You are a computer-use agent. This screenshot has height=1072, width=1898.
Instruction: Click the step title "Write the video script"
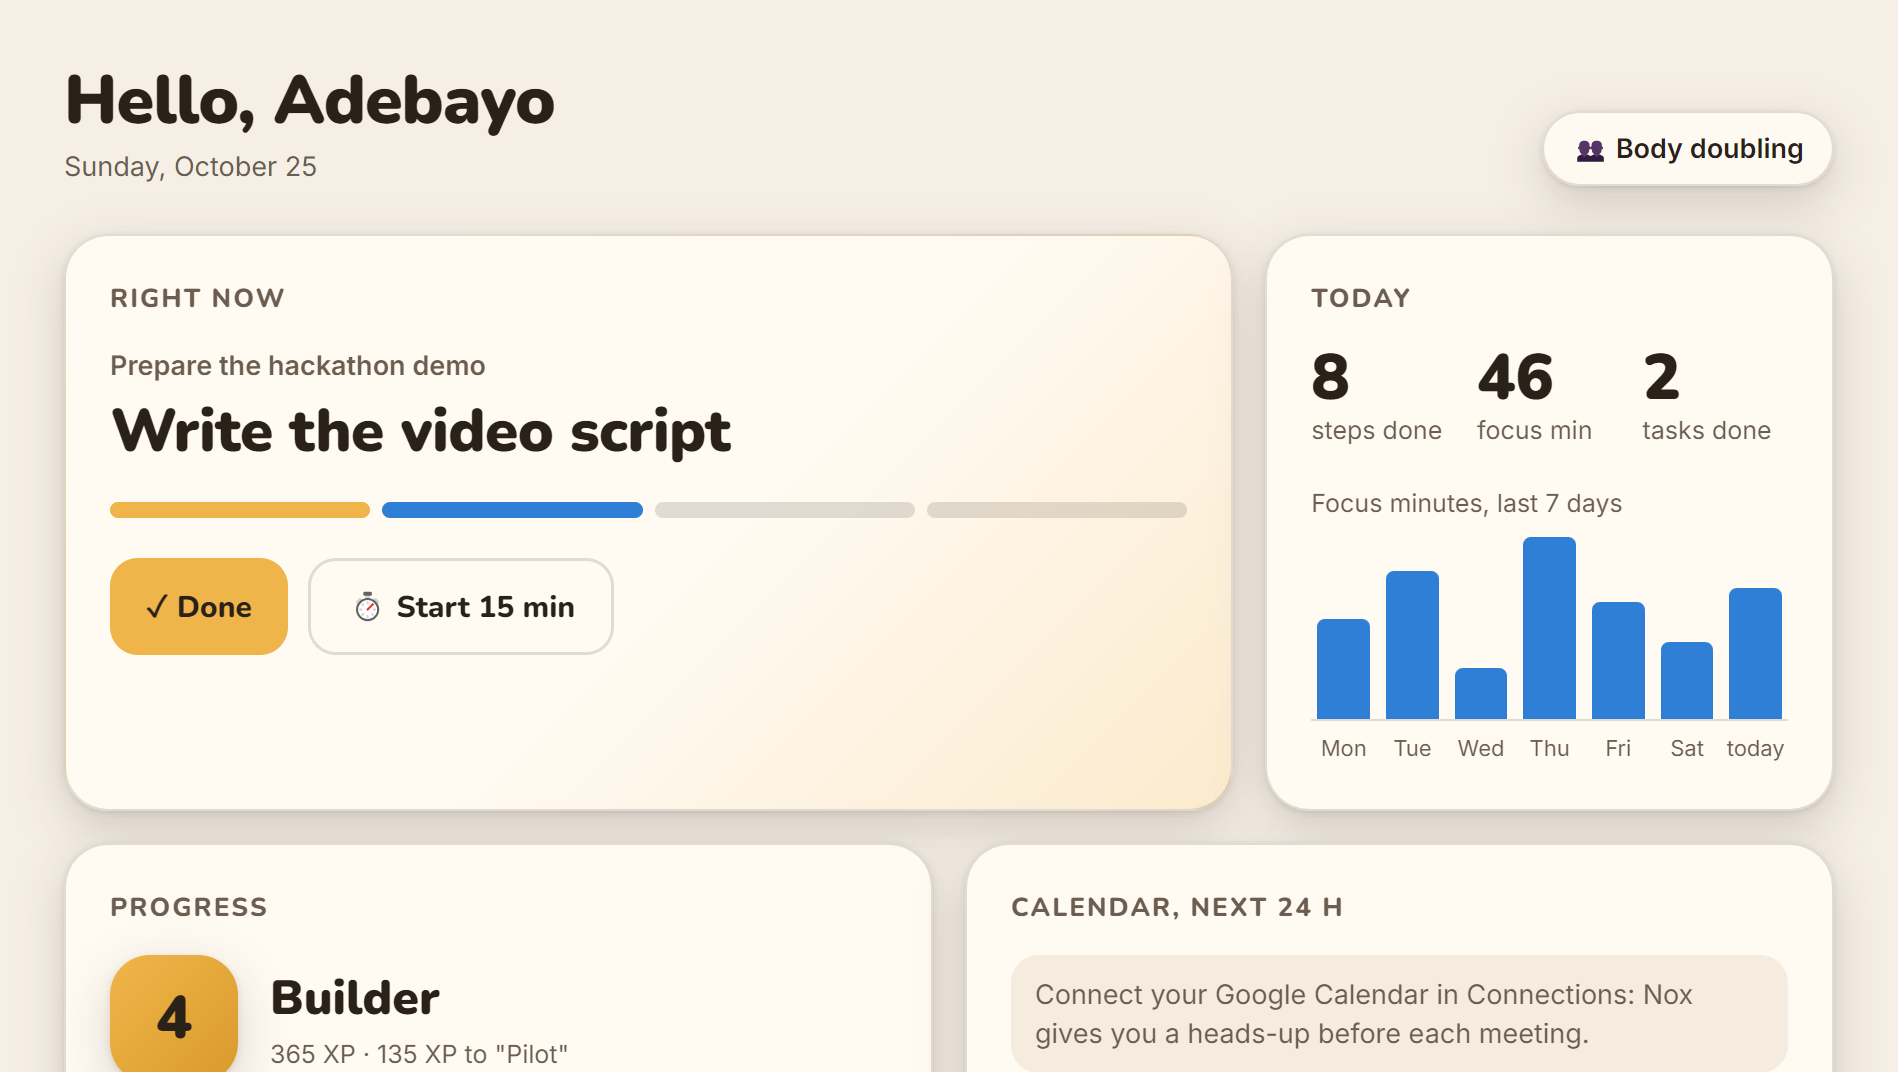coord(421,432)
